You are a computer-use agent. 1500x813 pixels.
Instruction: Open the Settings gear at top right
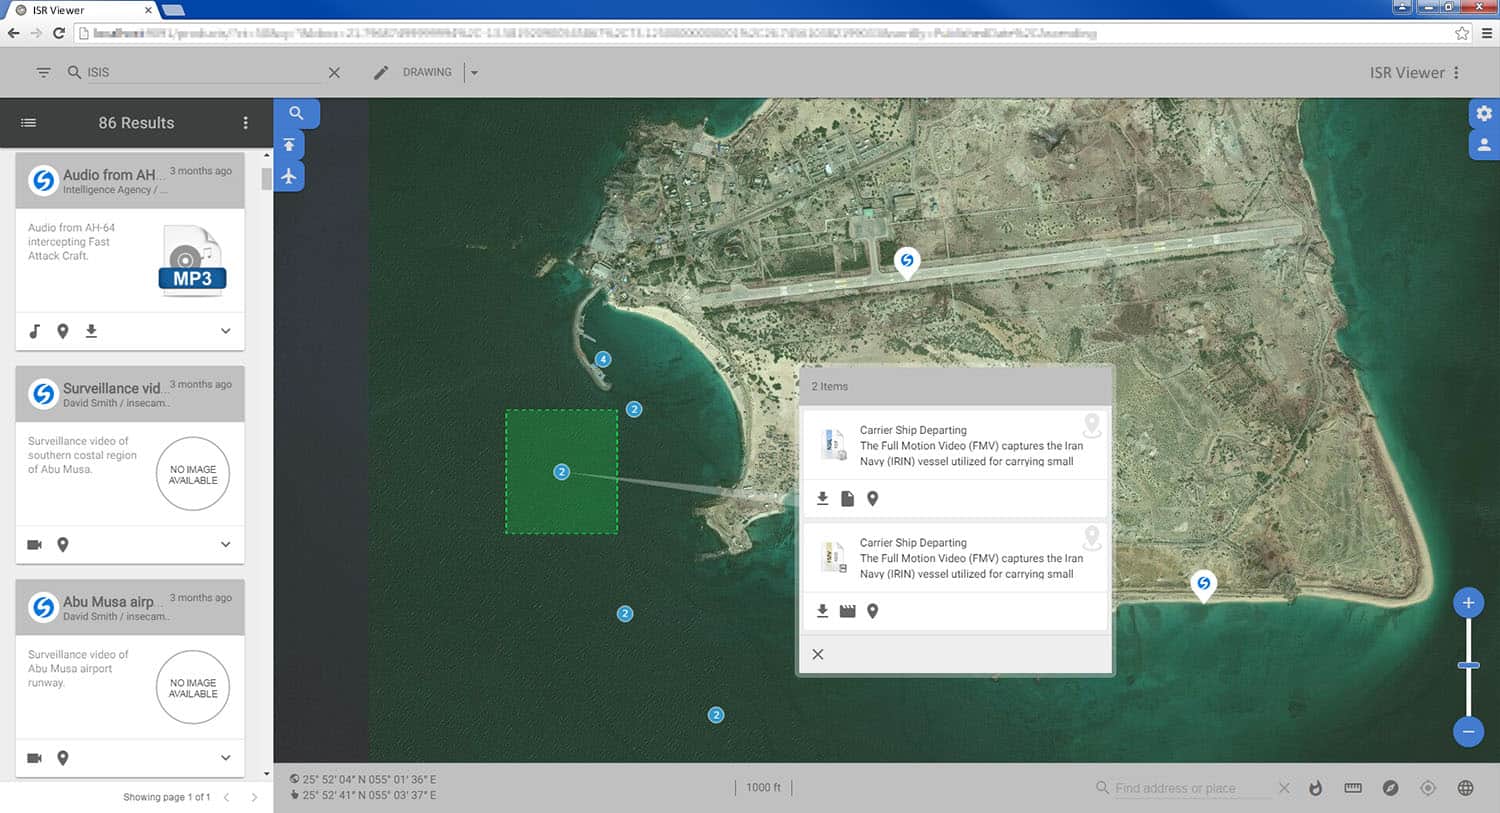tap(1484, 113)
